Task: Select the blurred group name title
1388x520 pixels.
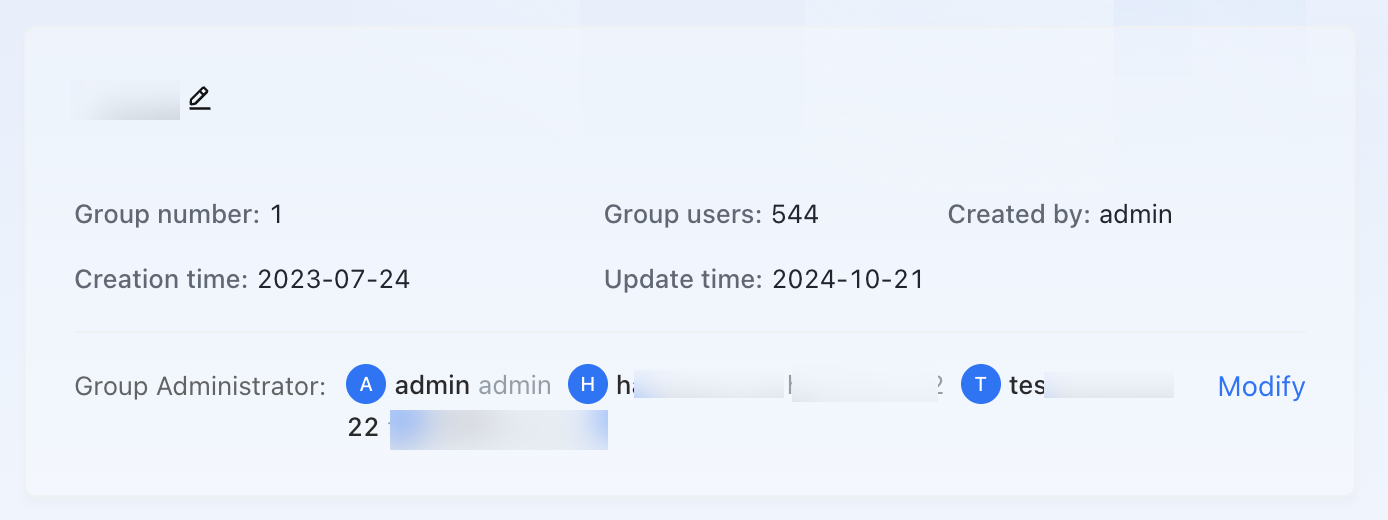Action: click(126, 100)
